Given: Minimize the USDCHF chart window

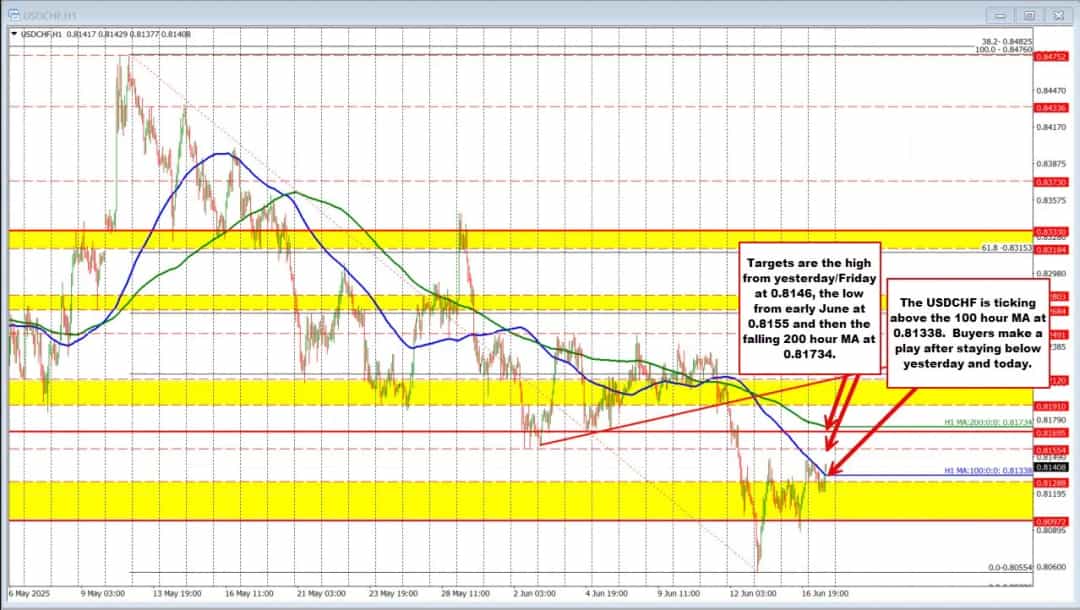Looking at the screenshot, I should point(998,15).
